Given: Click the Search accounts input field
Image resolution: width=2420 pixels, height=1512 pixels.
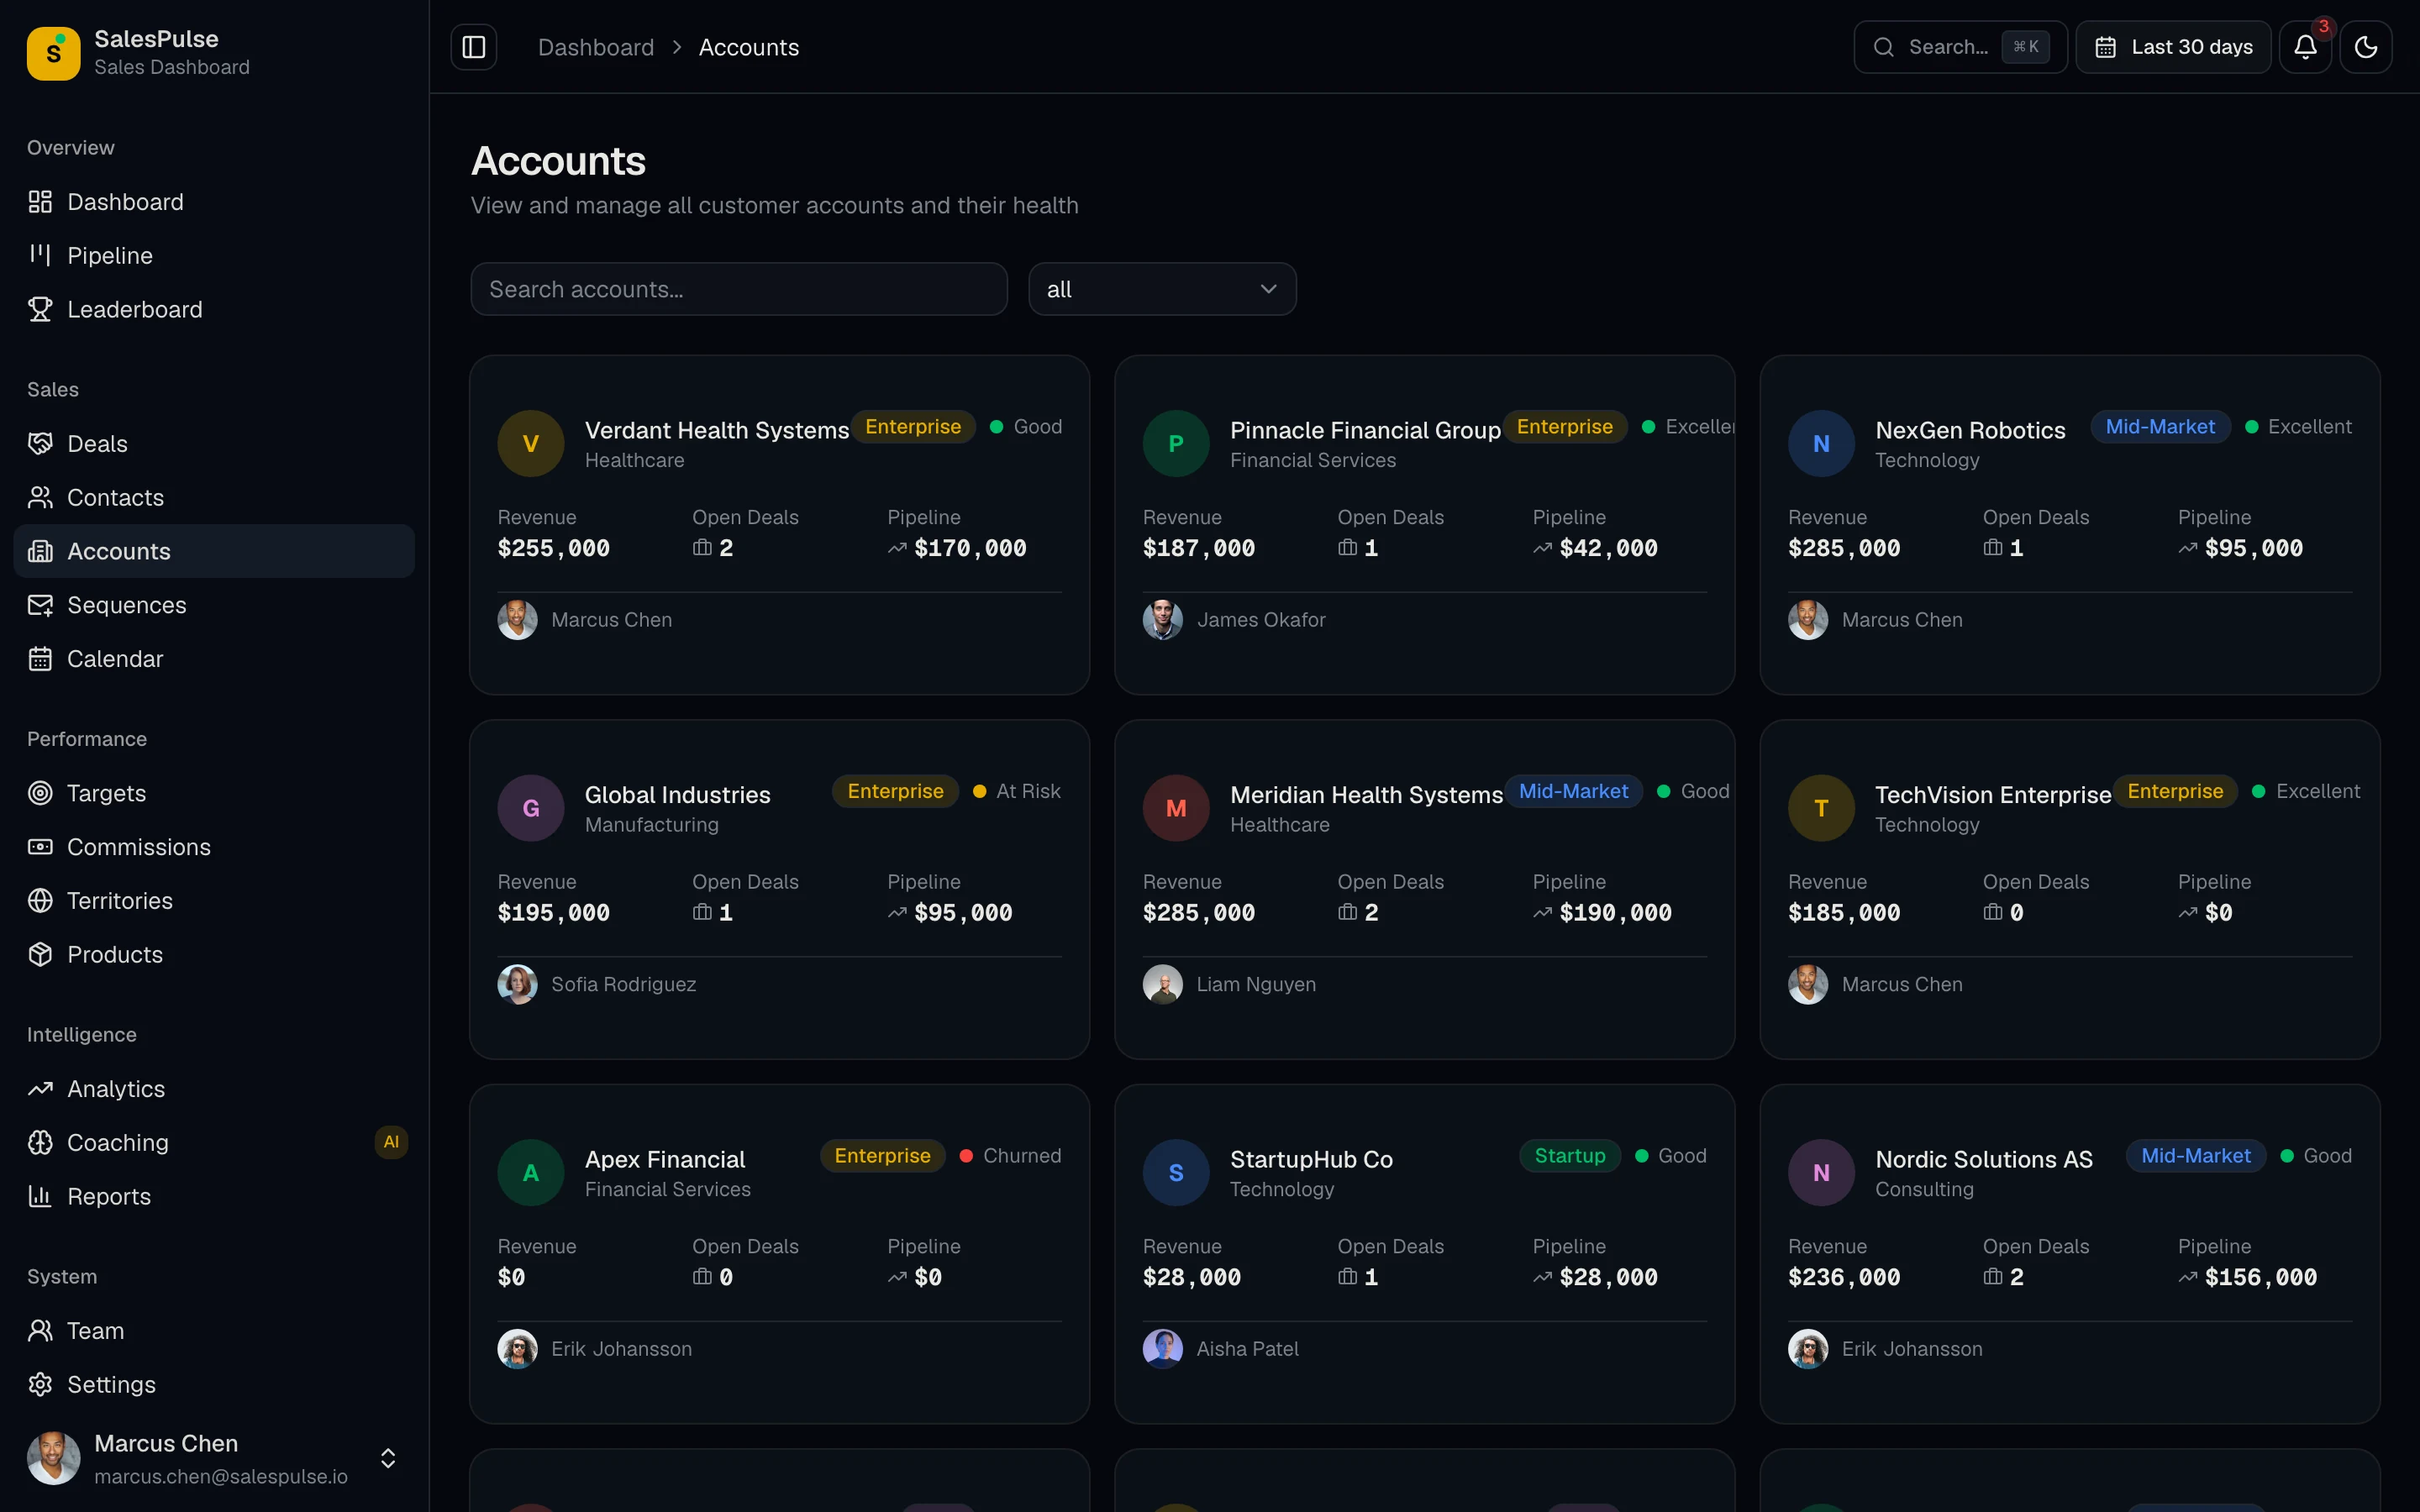Looking at the screenshot, I should click(739, 290).
